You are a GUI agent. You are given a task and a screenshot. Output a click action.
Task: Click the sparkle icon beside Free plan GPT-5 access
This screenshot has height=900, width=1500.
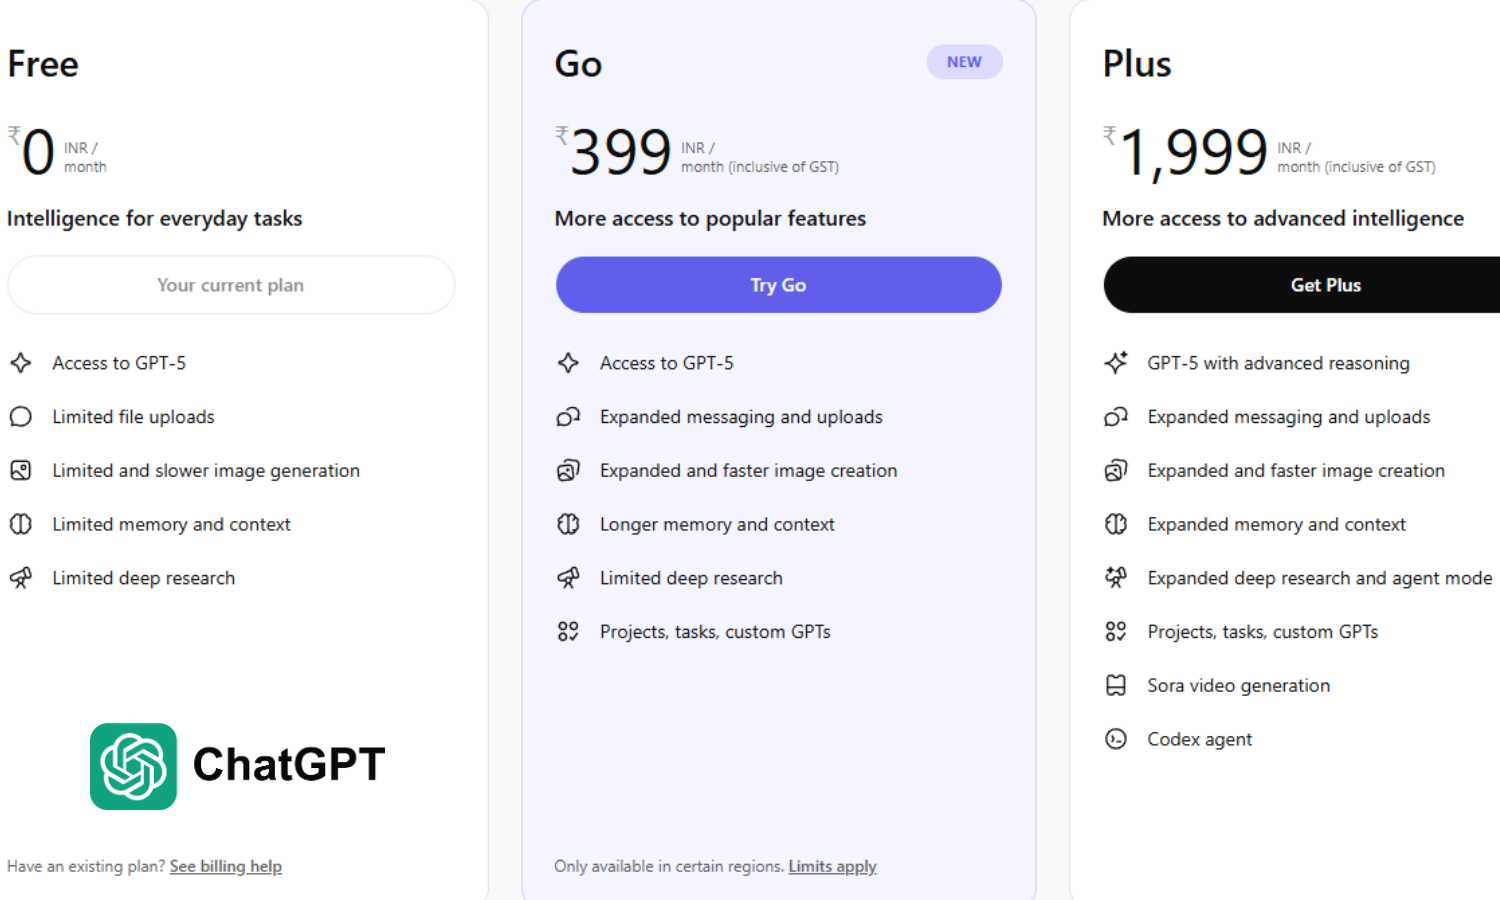click(x=21, y=363)
